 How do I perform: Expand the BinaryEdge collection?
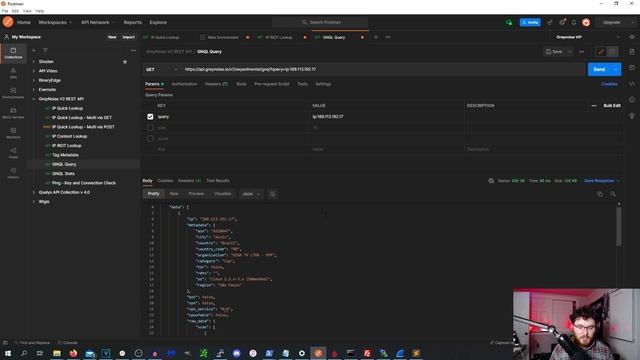tap(34, 80)
